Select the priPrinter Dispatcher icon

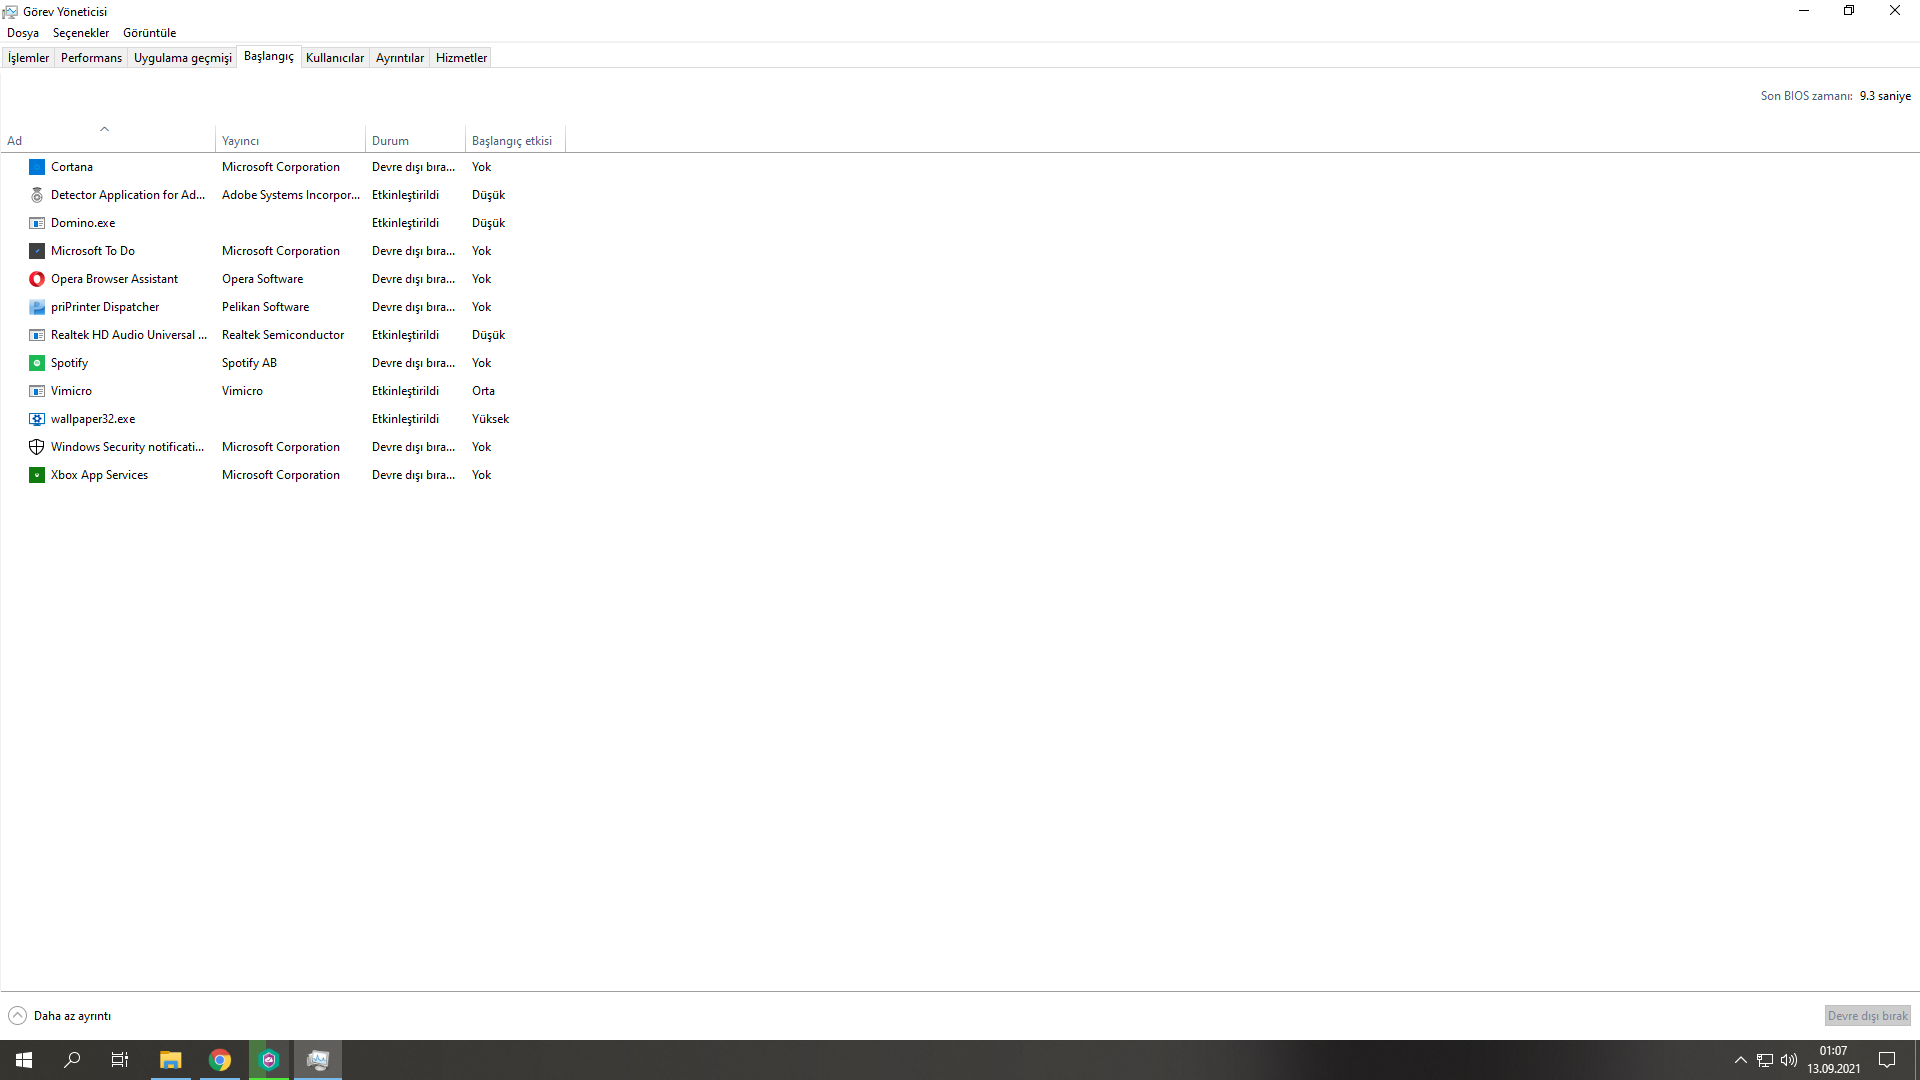coord(37,307)
